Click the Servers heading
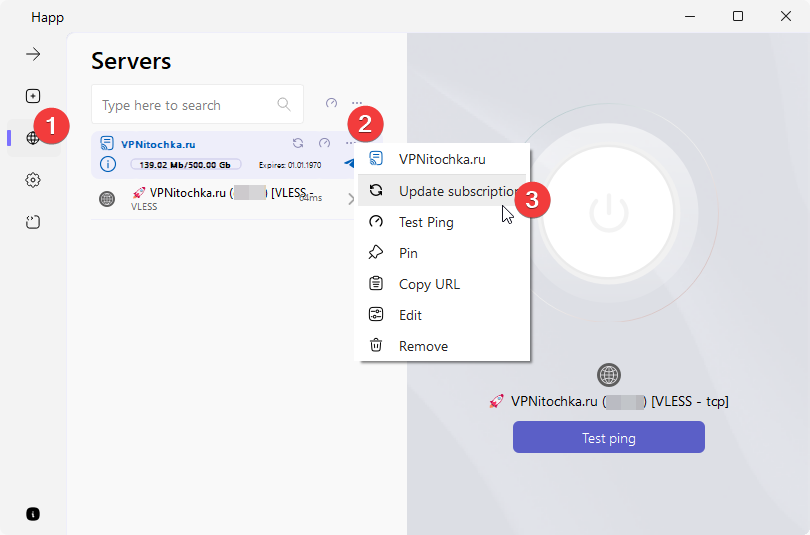Image resolution: width=810 pixels, height=535 pixels. [131, 61]
